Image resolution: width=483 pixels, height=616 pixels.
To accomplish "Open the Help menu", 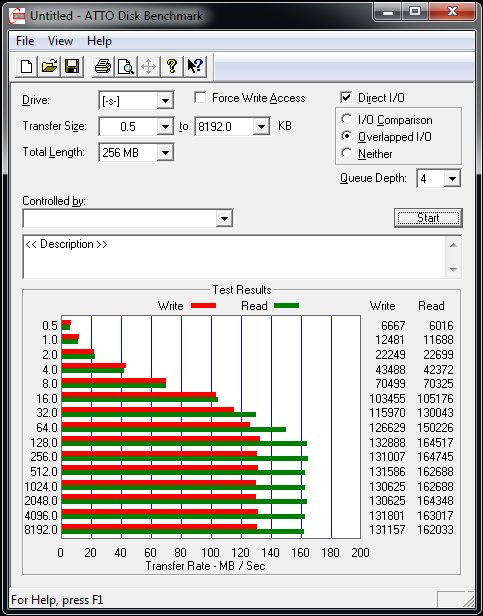I will (99, 41).
